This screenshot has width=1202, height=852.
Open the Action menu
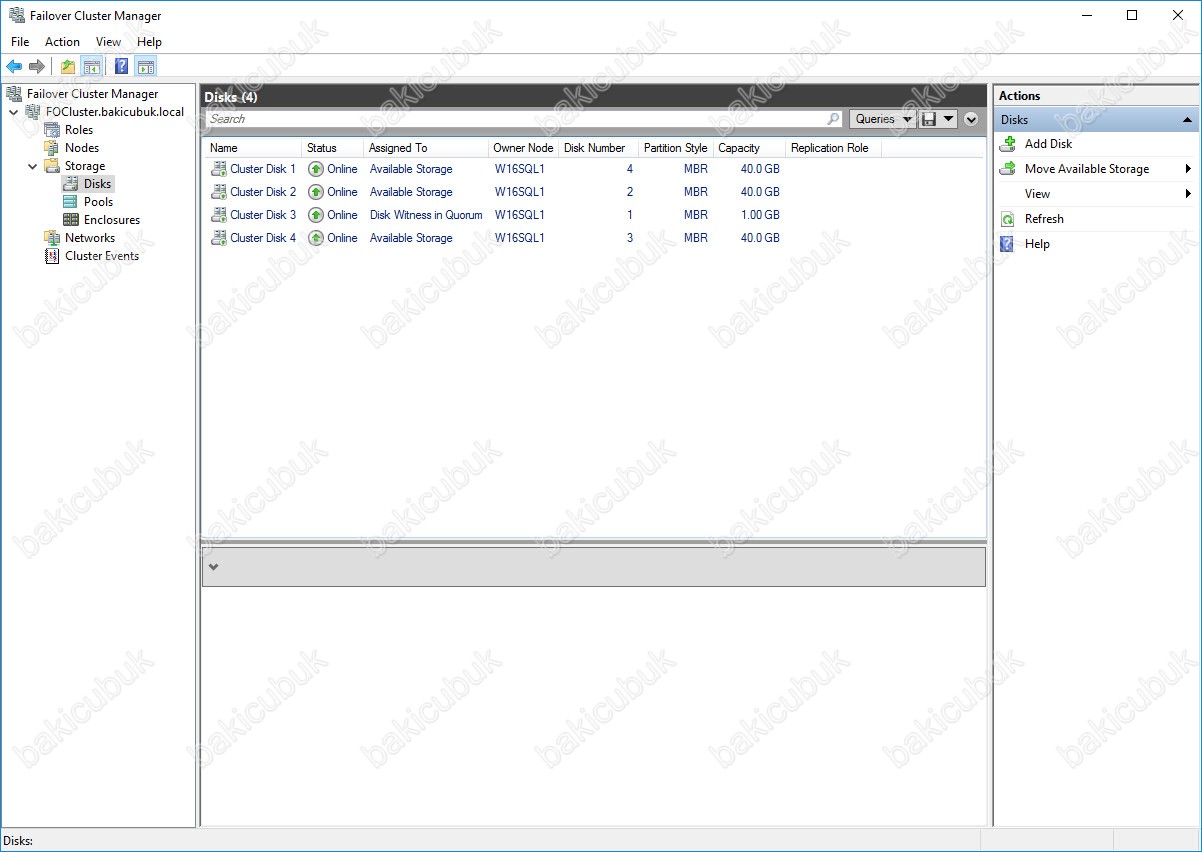click(x=62, y=42)
